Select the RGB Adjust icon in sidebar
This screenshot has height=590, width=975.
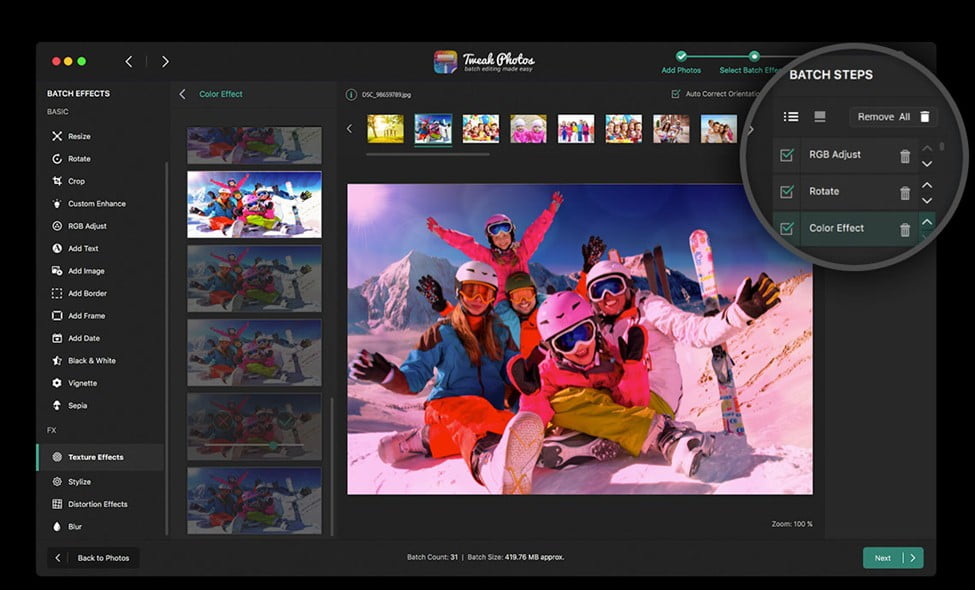click(x=57, y=226)
